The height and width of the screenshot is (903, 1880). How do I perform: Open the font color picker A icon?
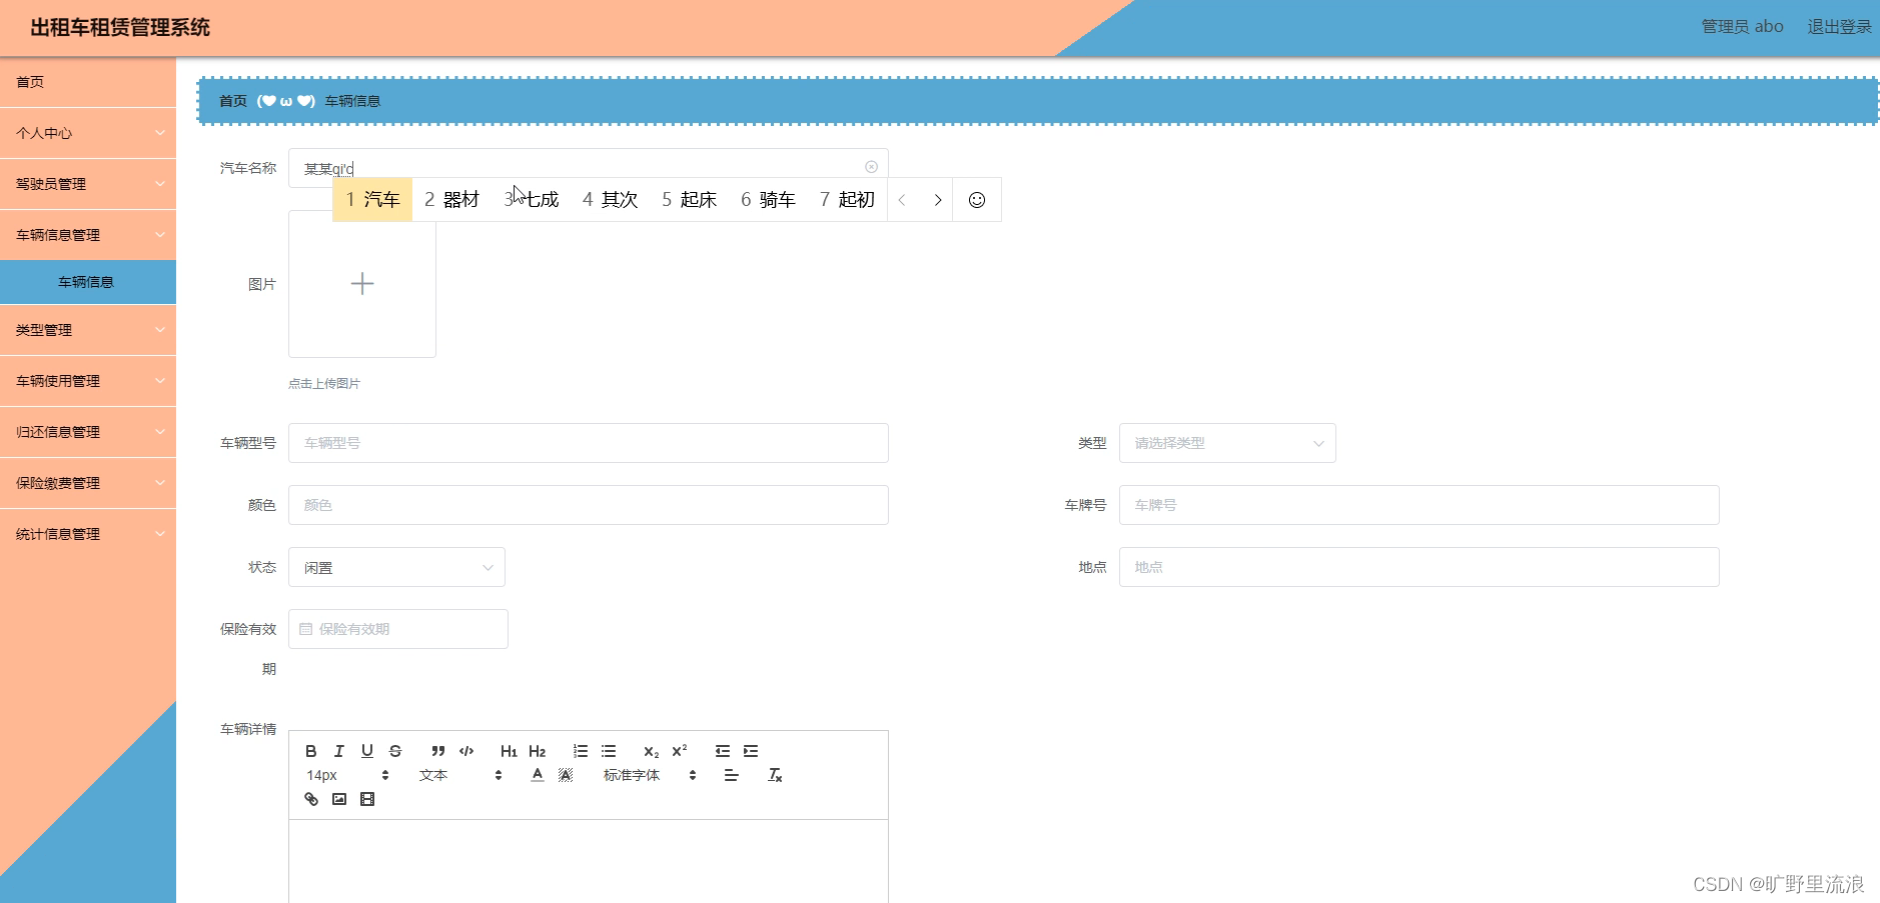tap(537, 775)
